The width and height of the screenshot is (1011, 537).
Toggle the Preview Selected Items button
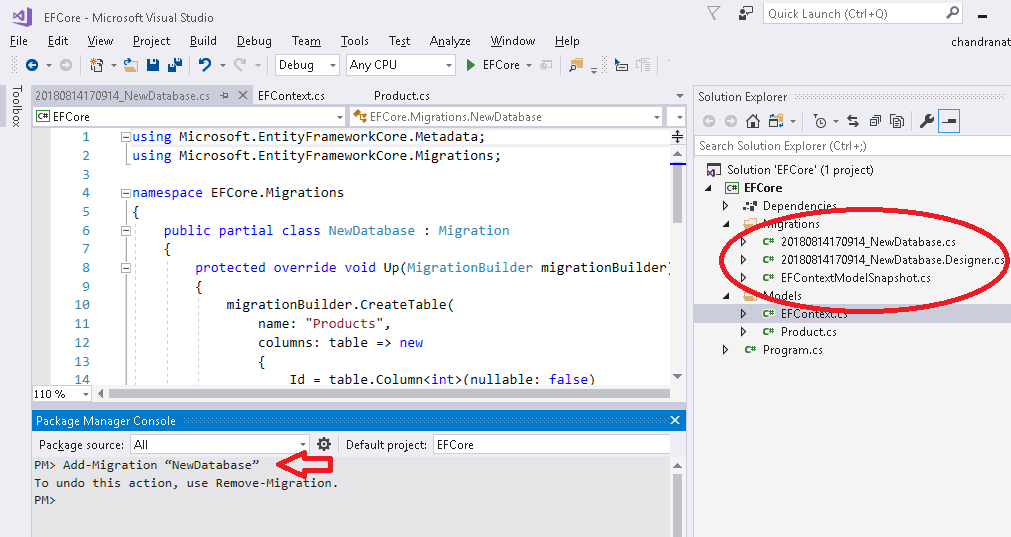pyautogui.click(x=949, y=121)
